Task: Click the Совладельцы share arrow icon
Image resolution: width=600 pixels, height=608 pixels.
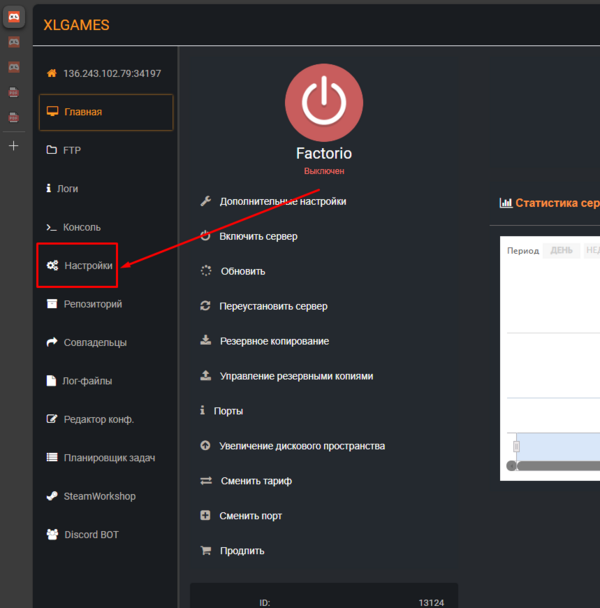Action: (x=52, y=342)
